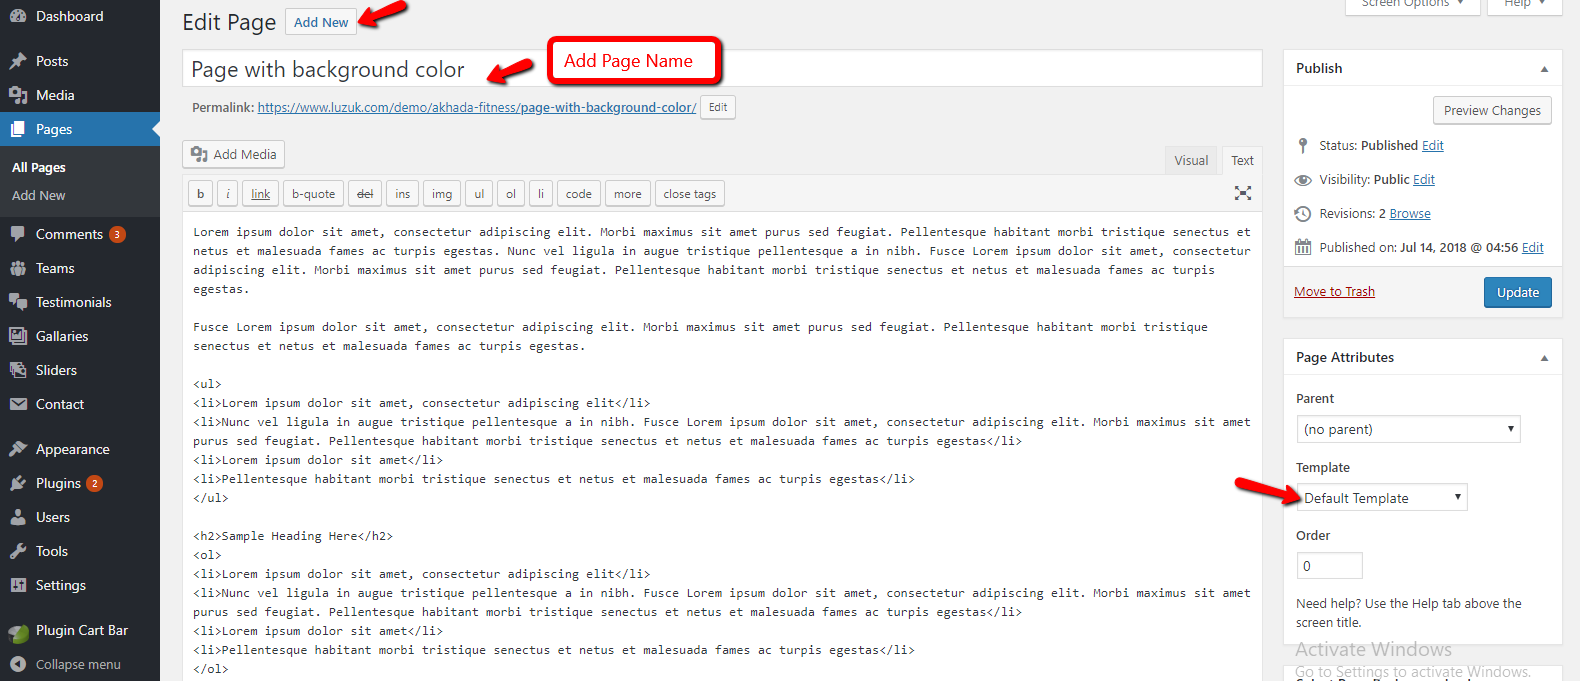Screen dimensions: 1580x681
Task: Open the Parent page dropdown
Action: click(1407, 429)
